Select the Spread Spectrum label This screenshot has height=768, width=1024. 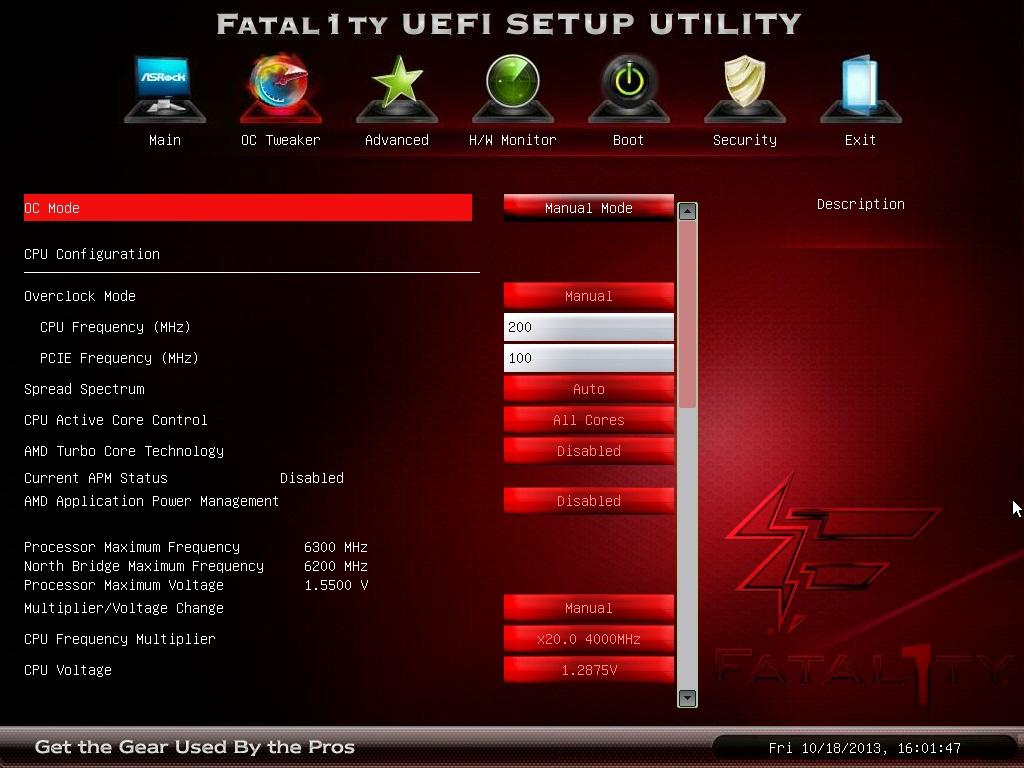(84, 389)
